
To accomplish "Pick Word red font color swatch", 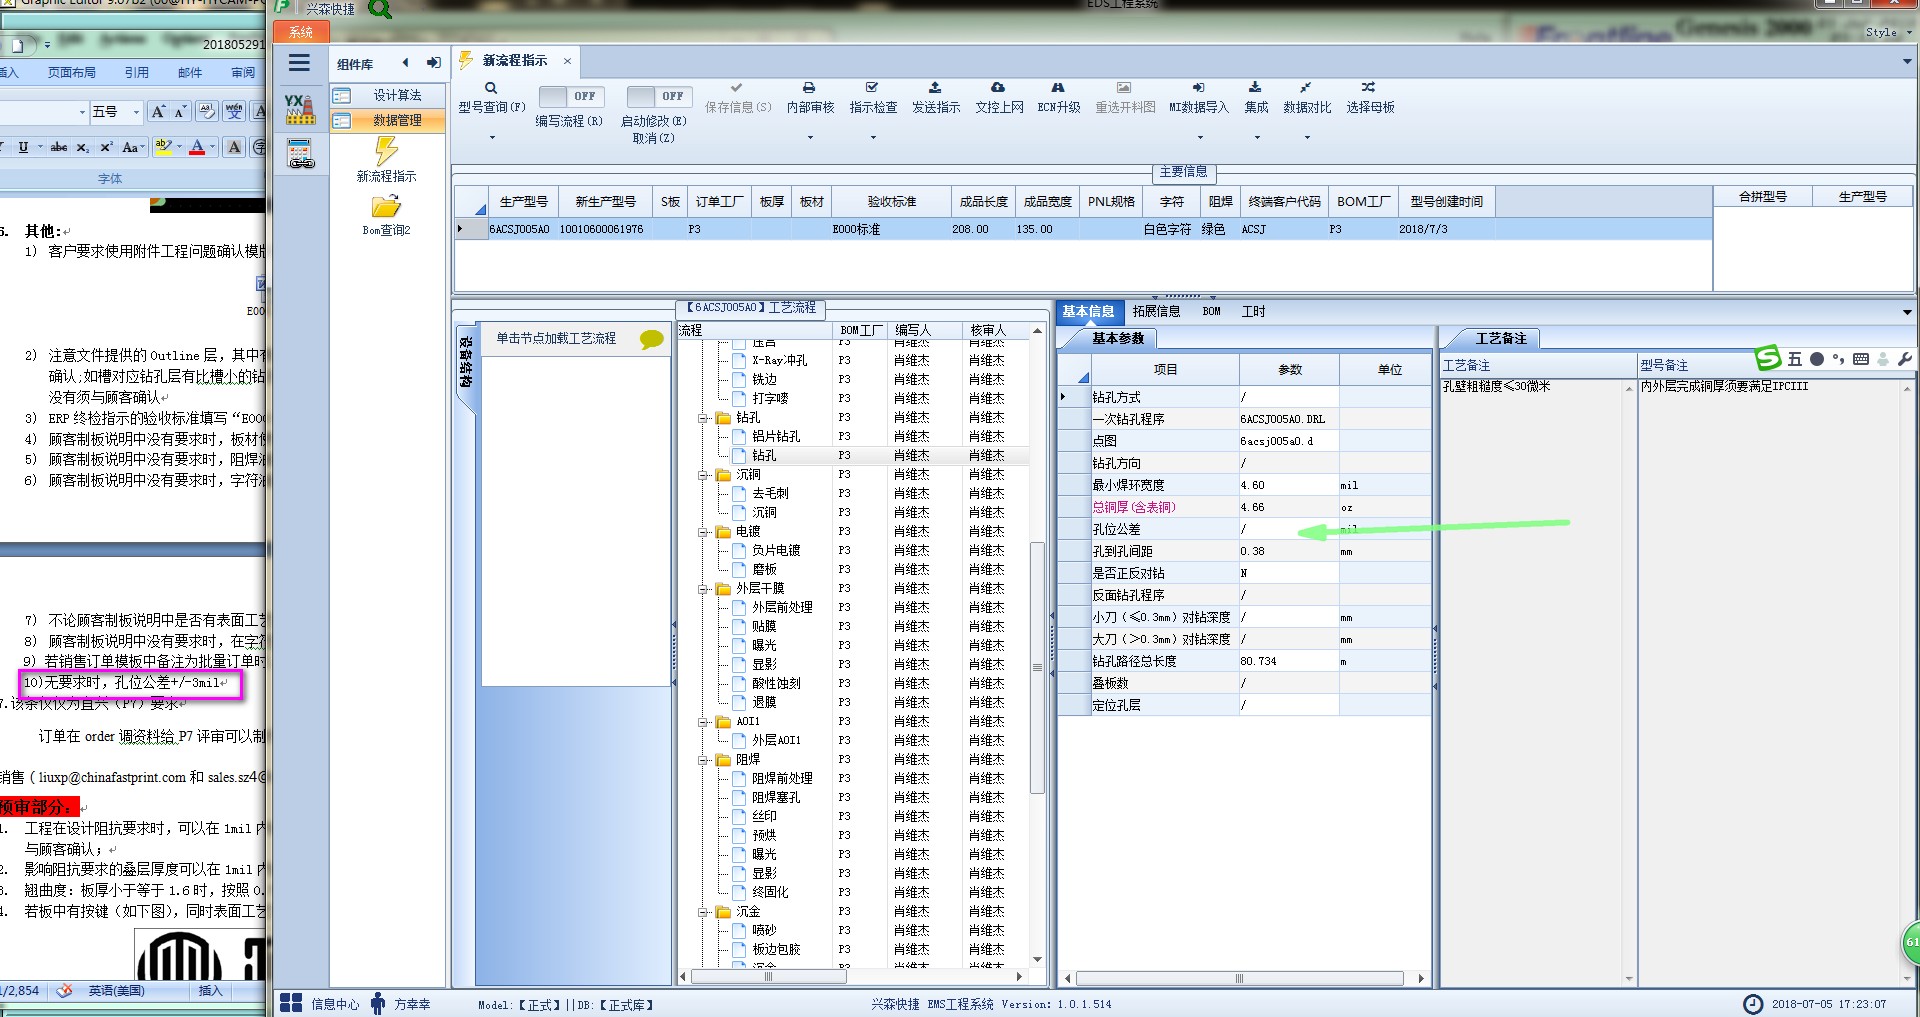I will coord(197,147).
